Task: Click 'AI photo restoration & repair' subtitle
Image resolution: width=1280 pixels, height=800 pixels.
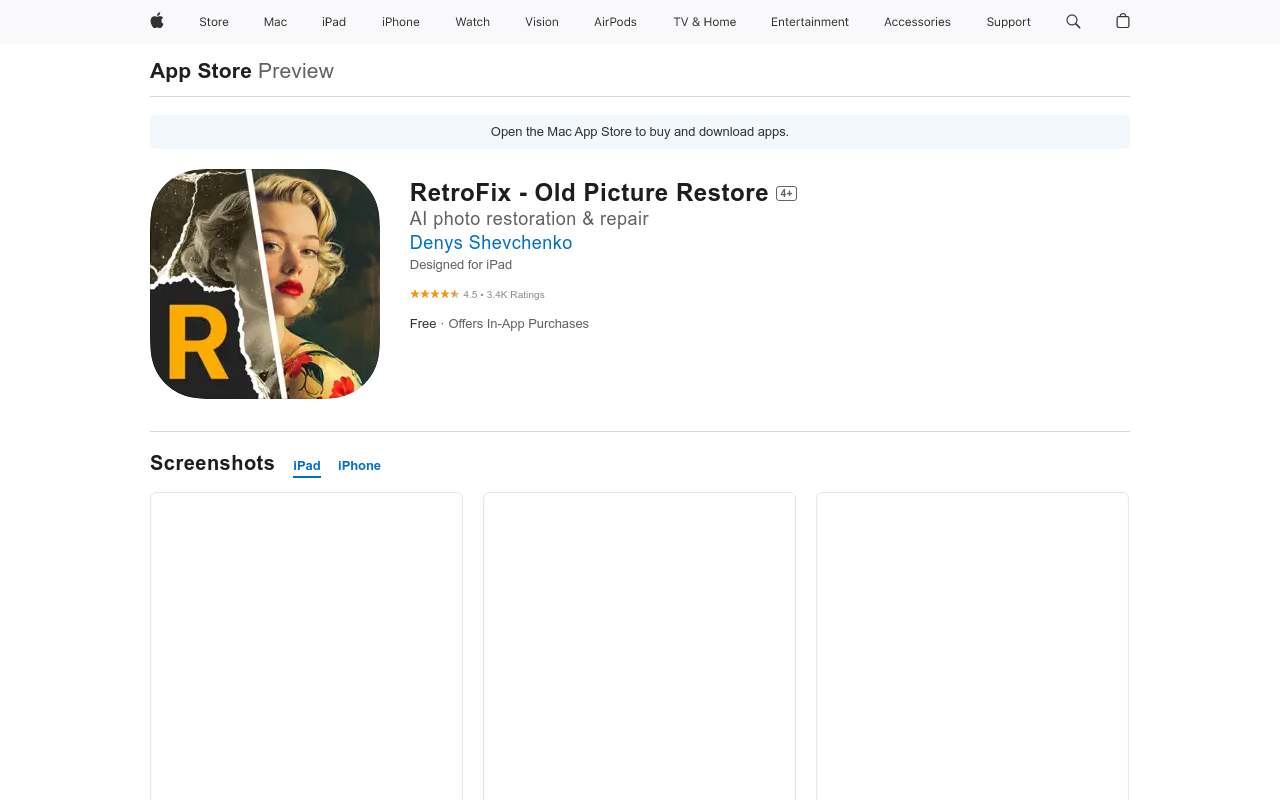Action: (529, 219)
